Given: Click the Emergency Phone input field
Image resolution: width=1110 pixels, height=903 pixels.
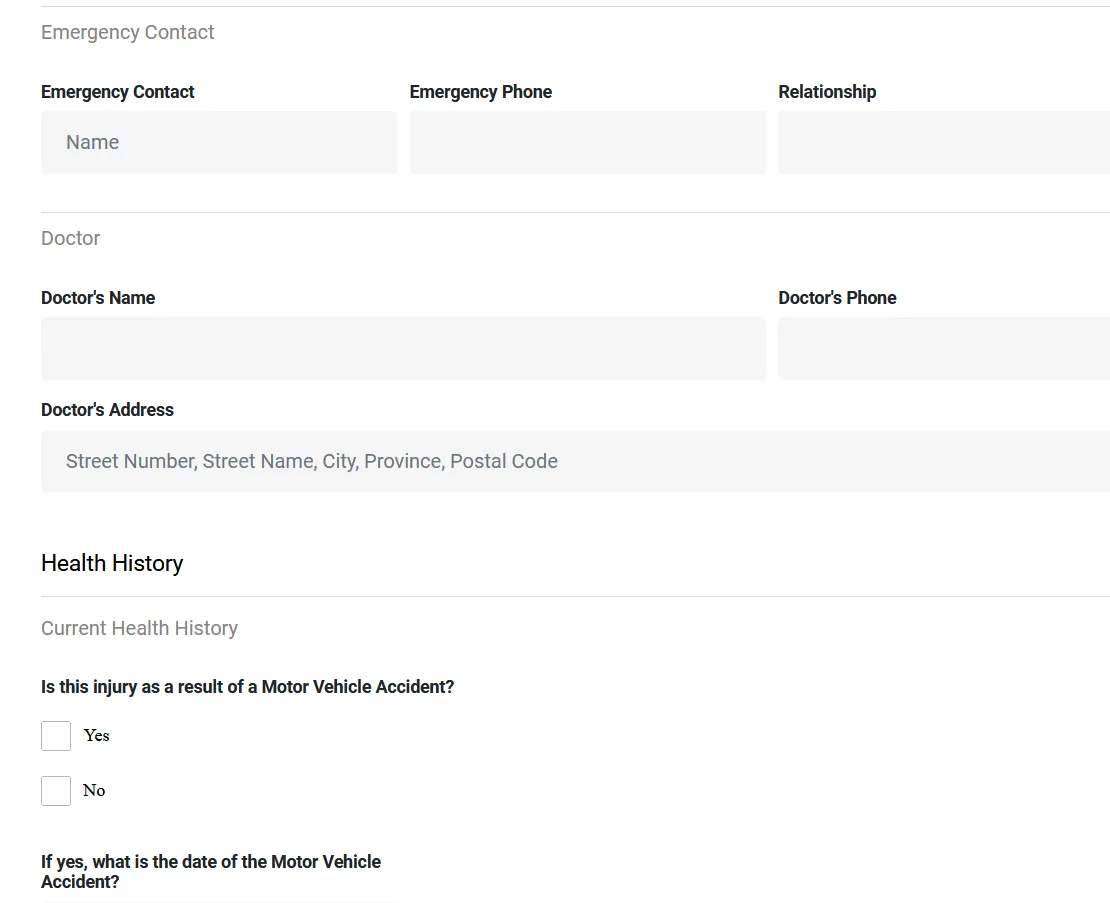Looking at the screenshot, I should point(588,142).
